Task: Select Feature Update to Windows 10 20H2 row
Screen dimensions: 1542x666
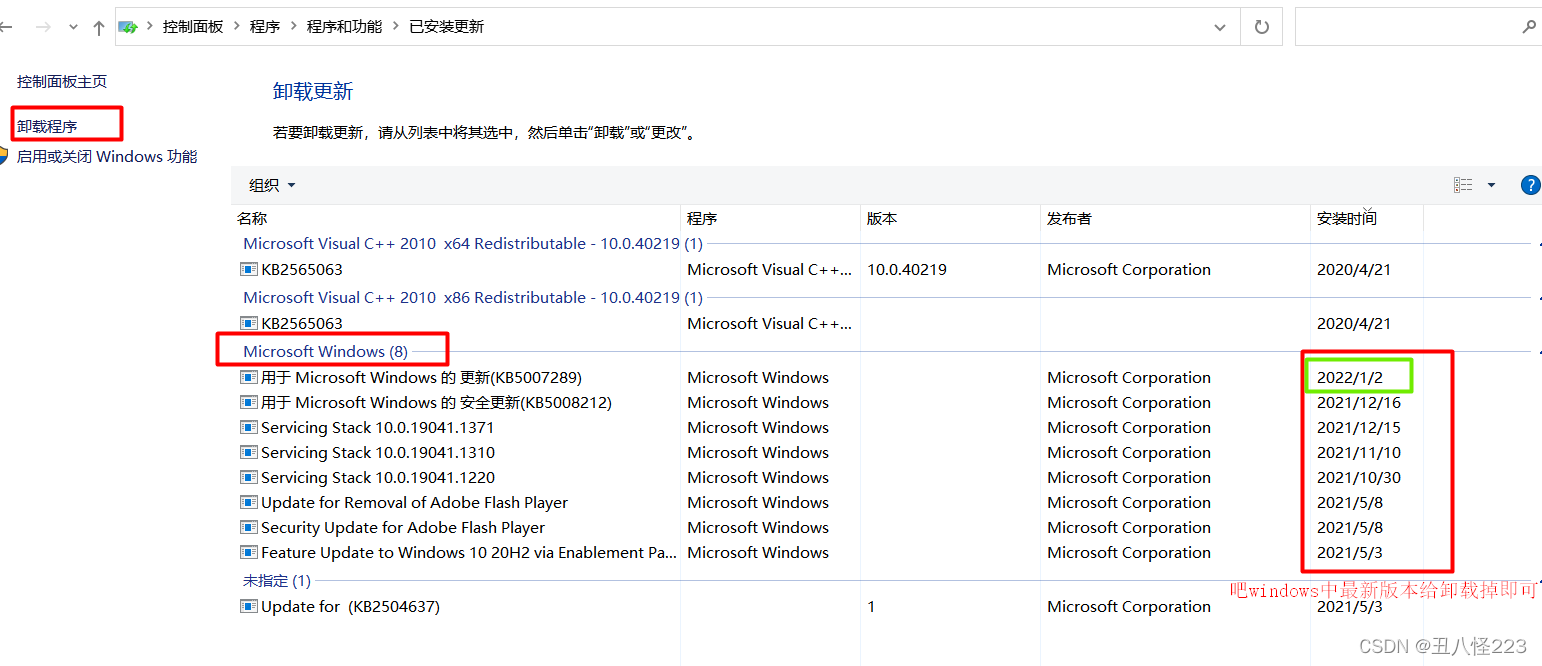Action: pos(469,552)
